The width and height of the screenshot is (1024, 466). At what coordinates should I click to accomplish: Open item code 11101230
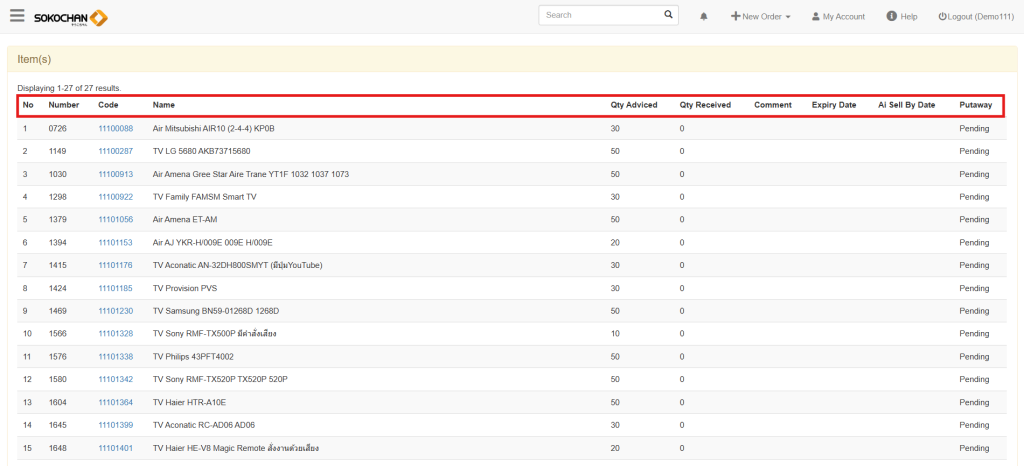click(115, 311)
